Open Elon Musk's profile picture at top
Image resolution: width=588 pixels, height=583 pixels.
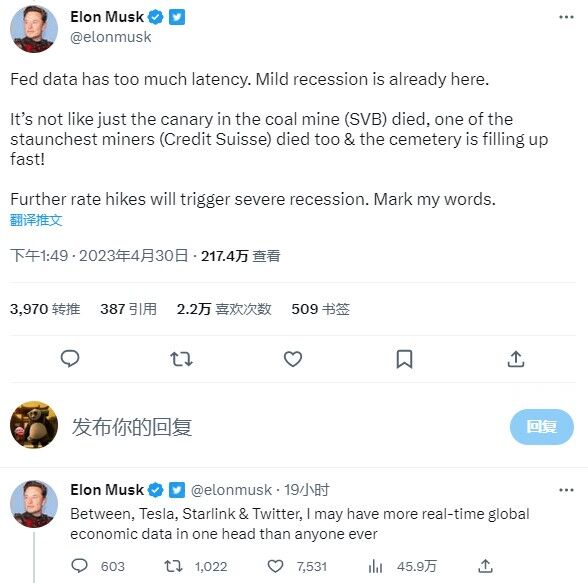(34, 29)
